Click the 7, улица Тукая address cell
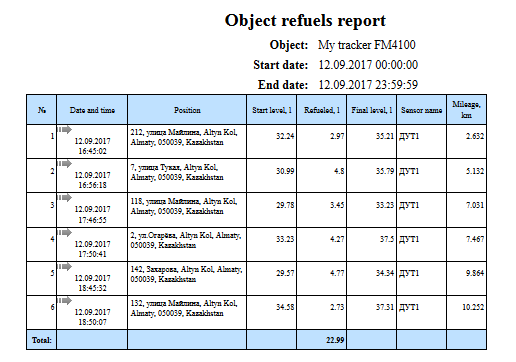 point(187,176)
